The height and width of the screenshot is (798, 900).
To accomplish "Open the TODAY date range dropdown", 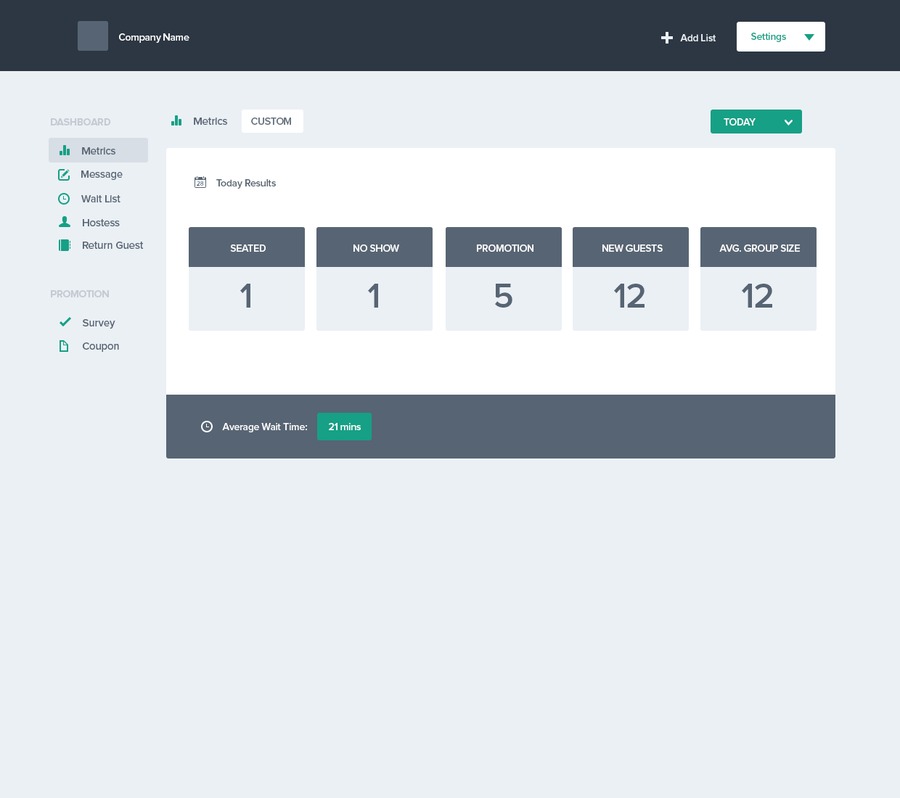I will click(756, 122).
